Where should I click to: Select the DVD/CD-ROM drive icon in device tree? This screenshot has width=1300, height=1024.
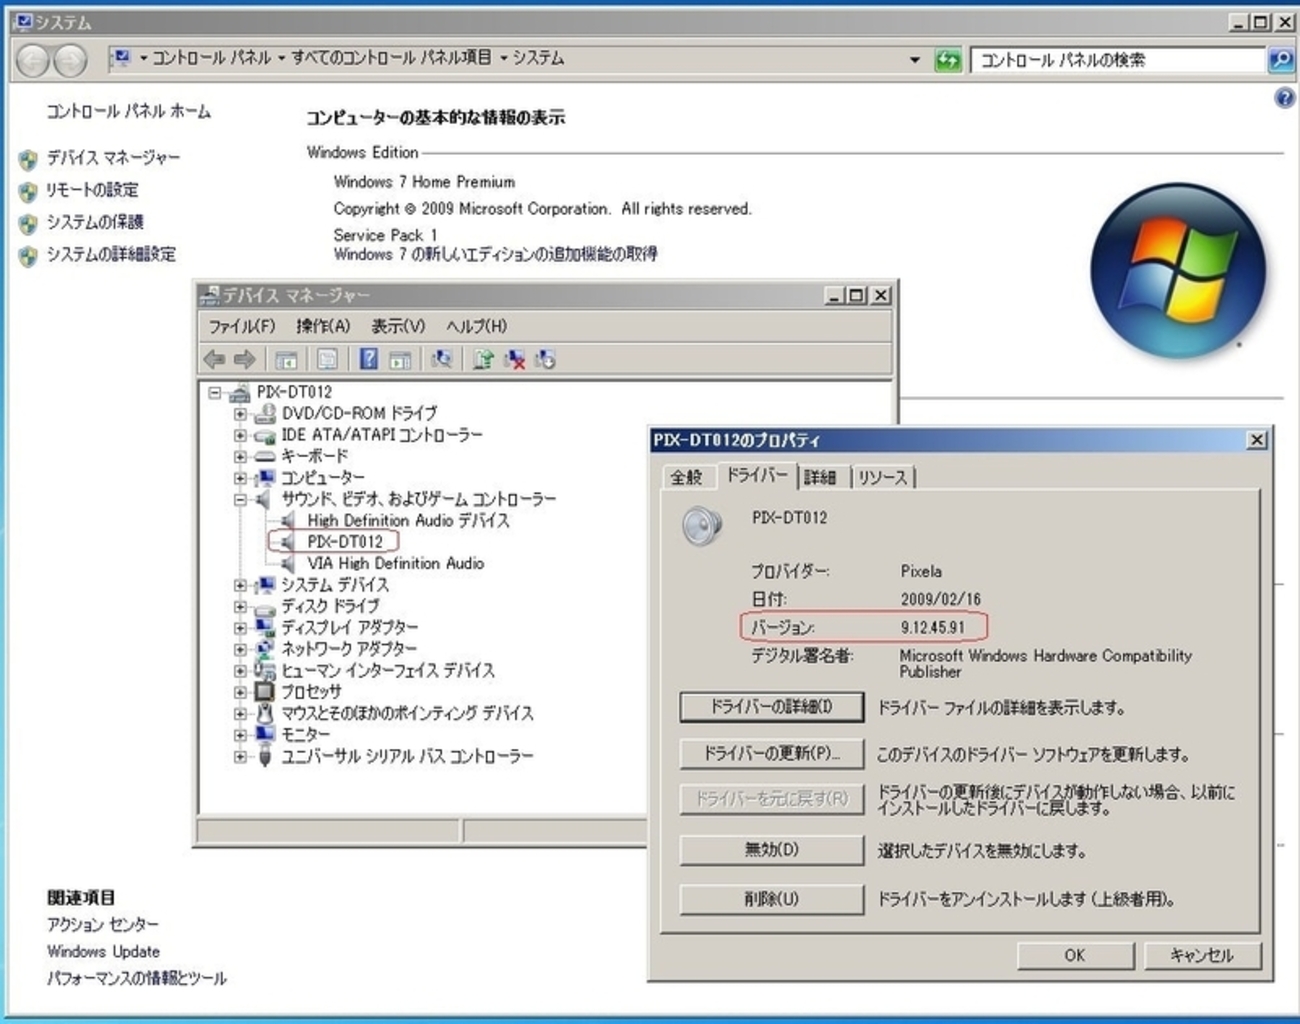(265, 413)
